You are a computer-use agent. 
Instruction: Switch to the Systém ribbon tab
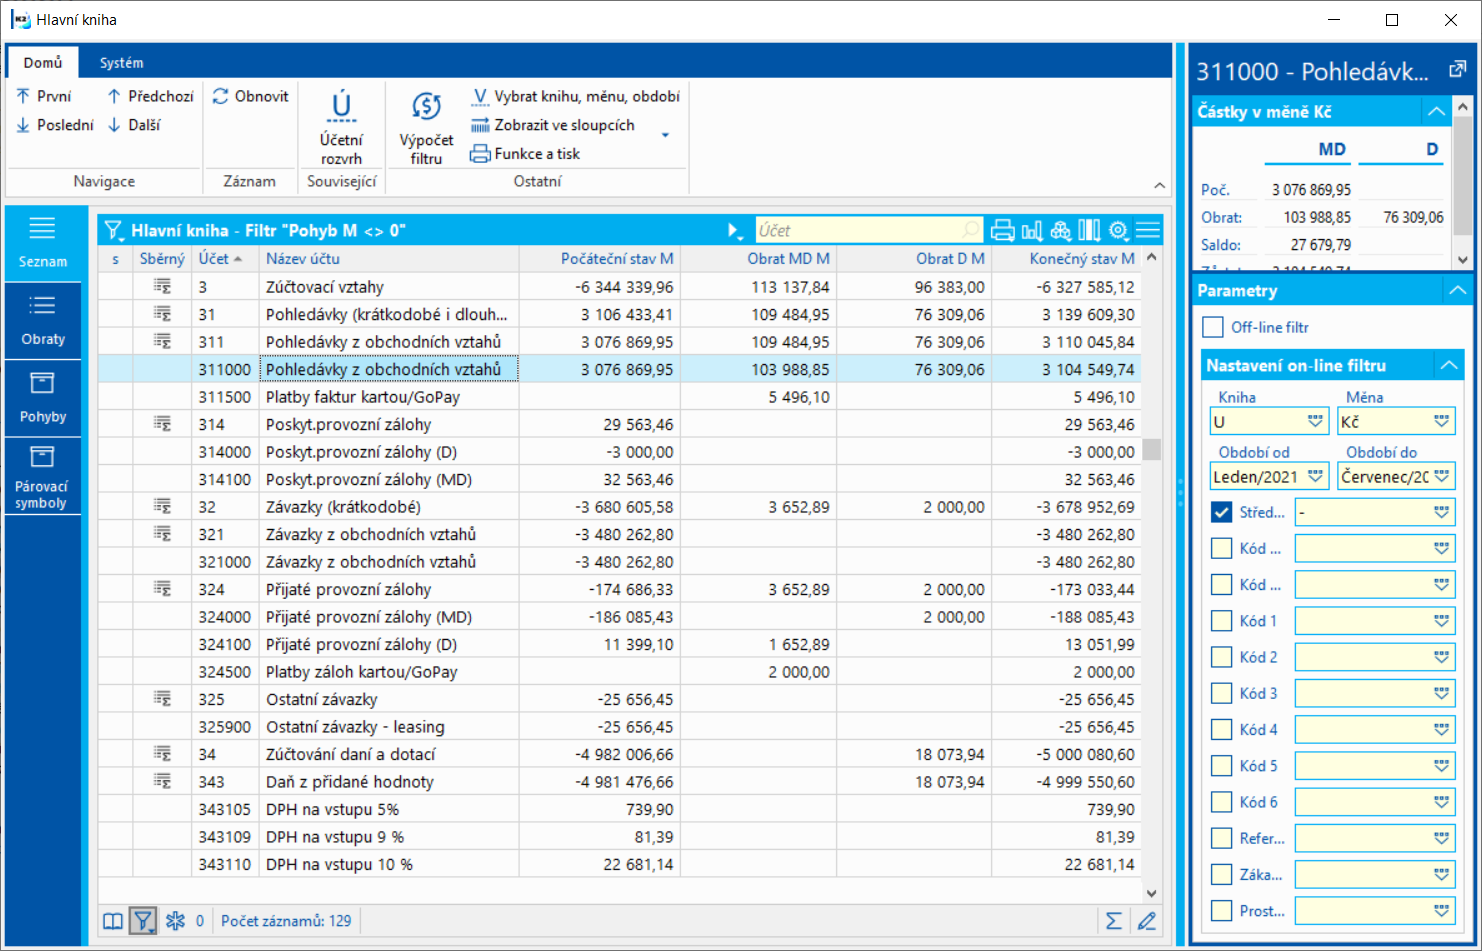[121, 63]
